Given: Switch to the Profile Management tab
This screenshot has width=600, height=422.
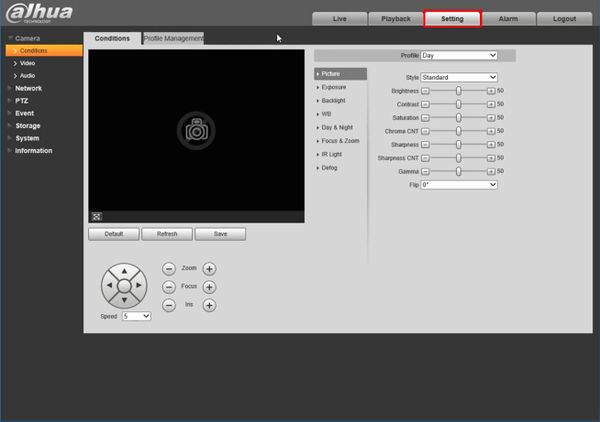Looking at the screenshot, I should point(173,38).
